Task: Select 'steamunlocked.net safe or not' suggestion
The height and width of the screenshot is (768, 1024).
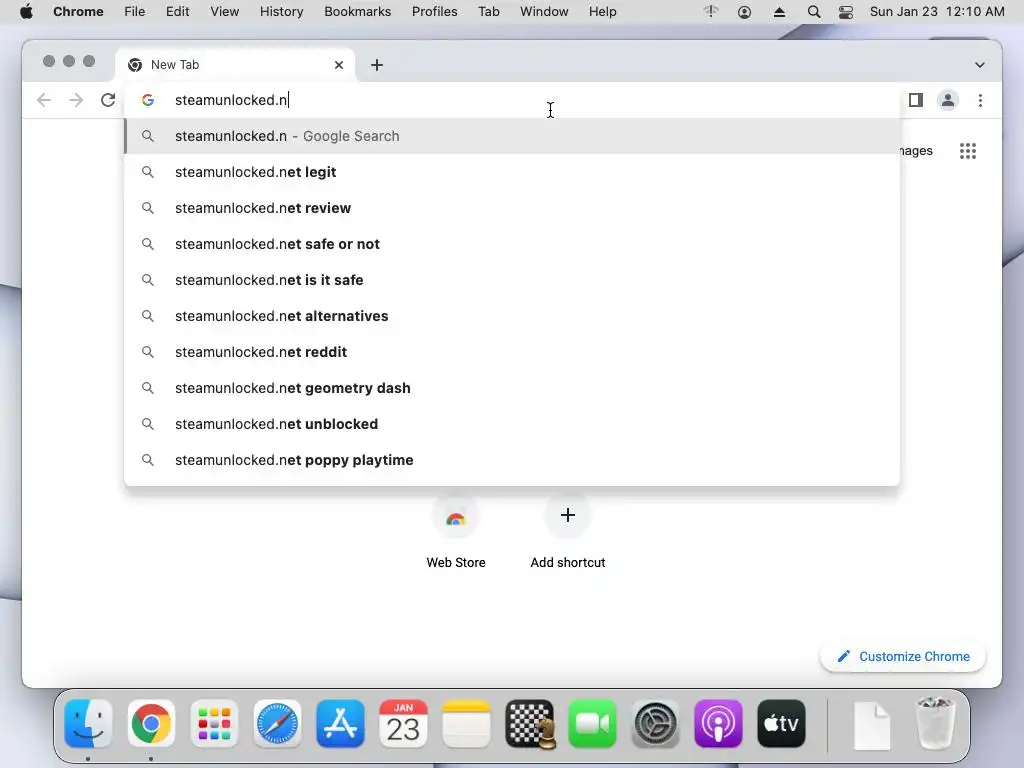Action: tap(512, 244)
